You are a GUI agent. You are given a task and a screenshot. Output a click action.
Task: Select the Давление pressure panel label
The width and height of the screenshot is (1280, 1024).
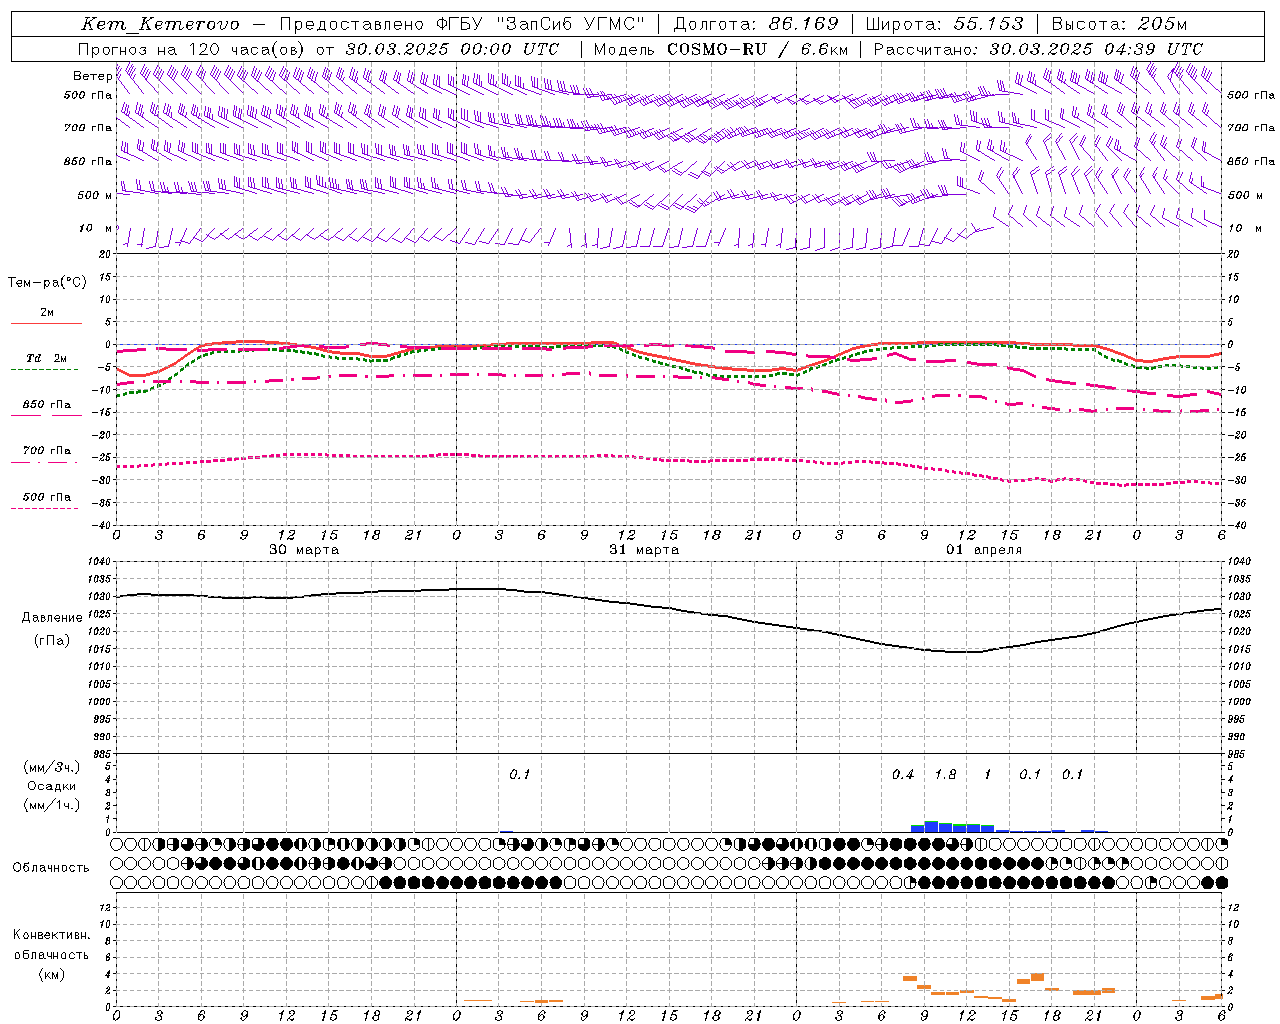pos(52,617)
